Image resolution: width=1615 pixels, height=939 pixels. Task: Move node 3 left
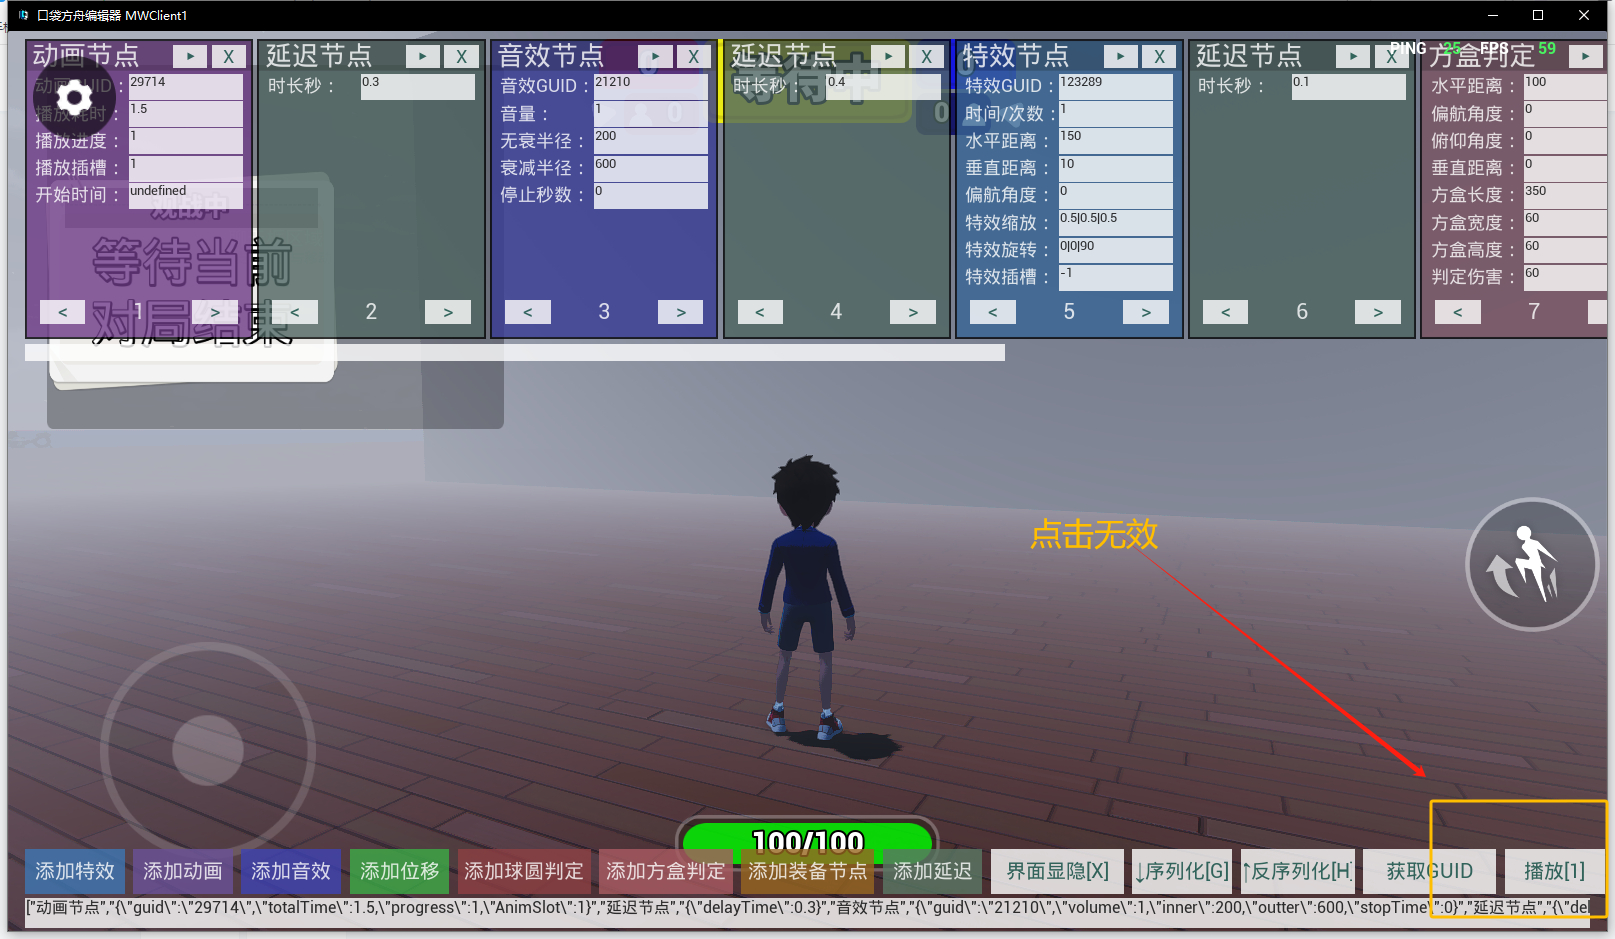pyautogui.click(x=528, y=312)
